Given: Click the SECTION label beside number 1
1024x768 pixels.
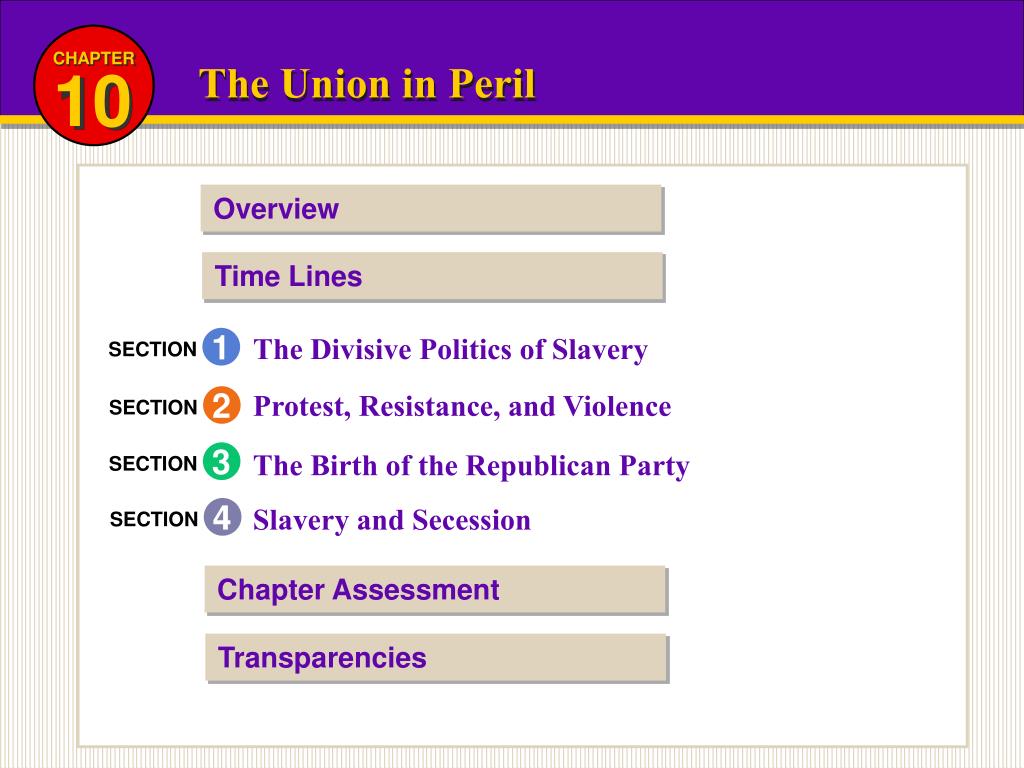Looking at the screenshot, I should (x=153, y=349).
